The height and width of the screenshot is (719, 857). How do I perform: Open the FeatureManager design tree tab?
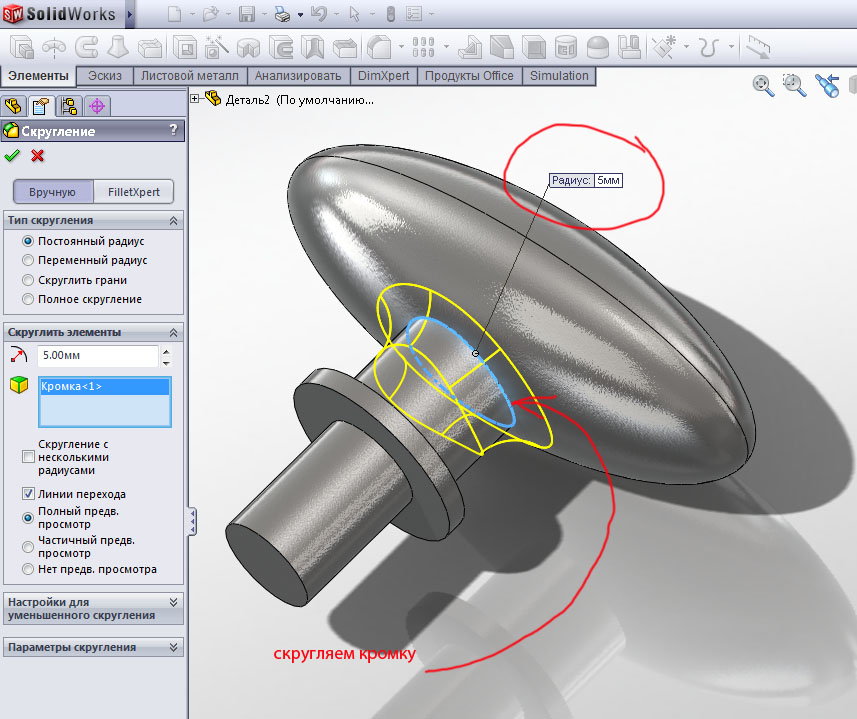coord(14,106)
